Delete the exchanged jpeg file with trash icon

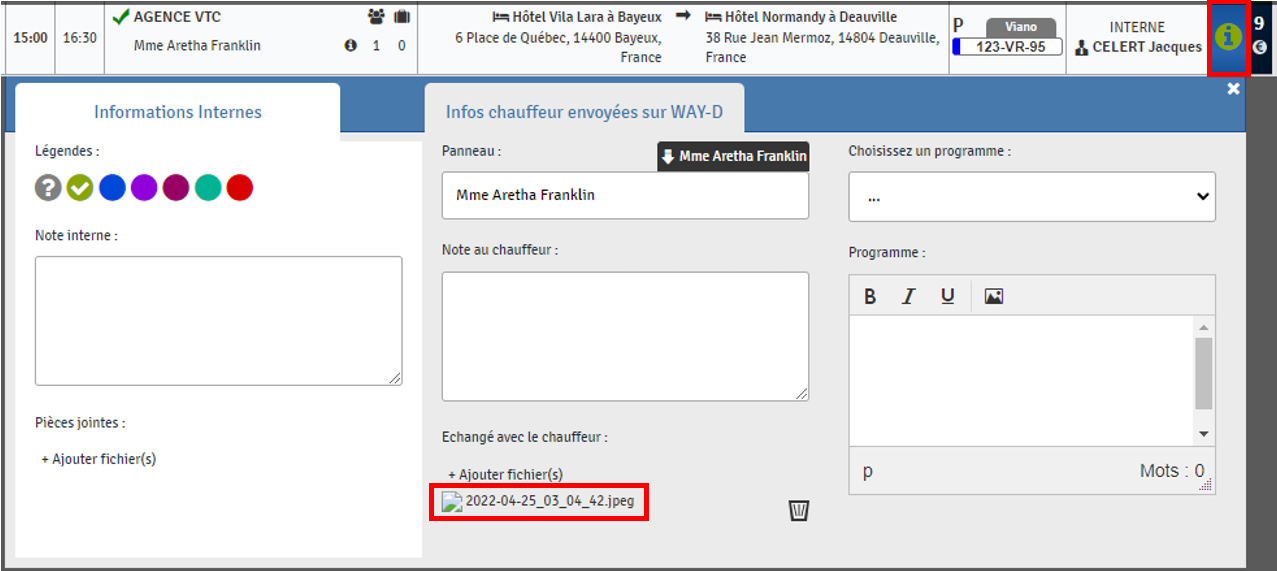(798, 511)
